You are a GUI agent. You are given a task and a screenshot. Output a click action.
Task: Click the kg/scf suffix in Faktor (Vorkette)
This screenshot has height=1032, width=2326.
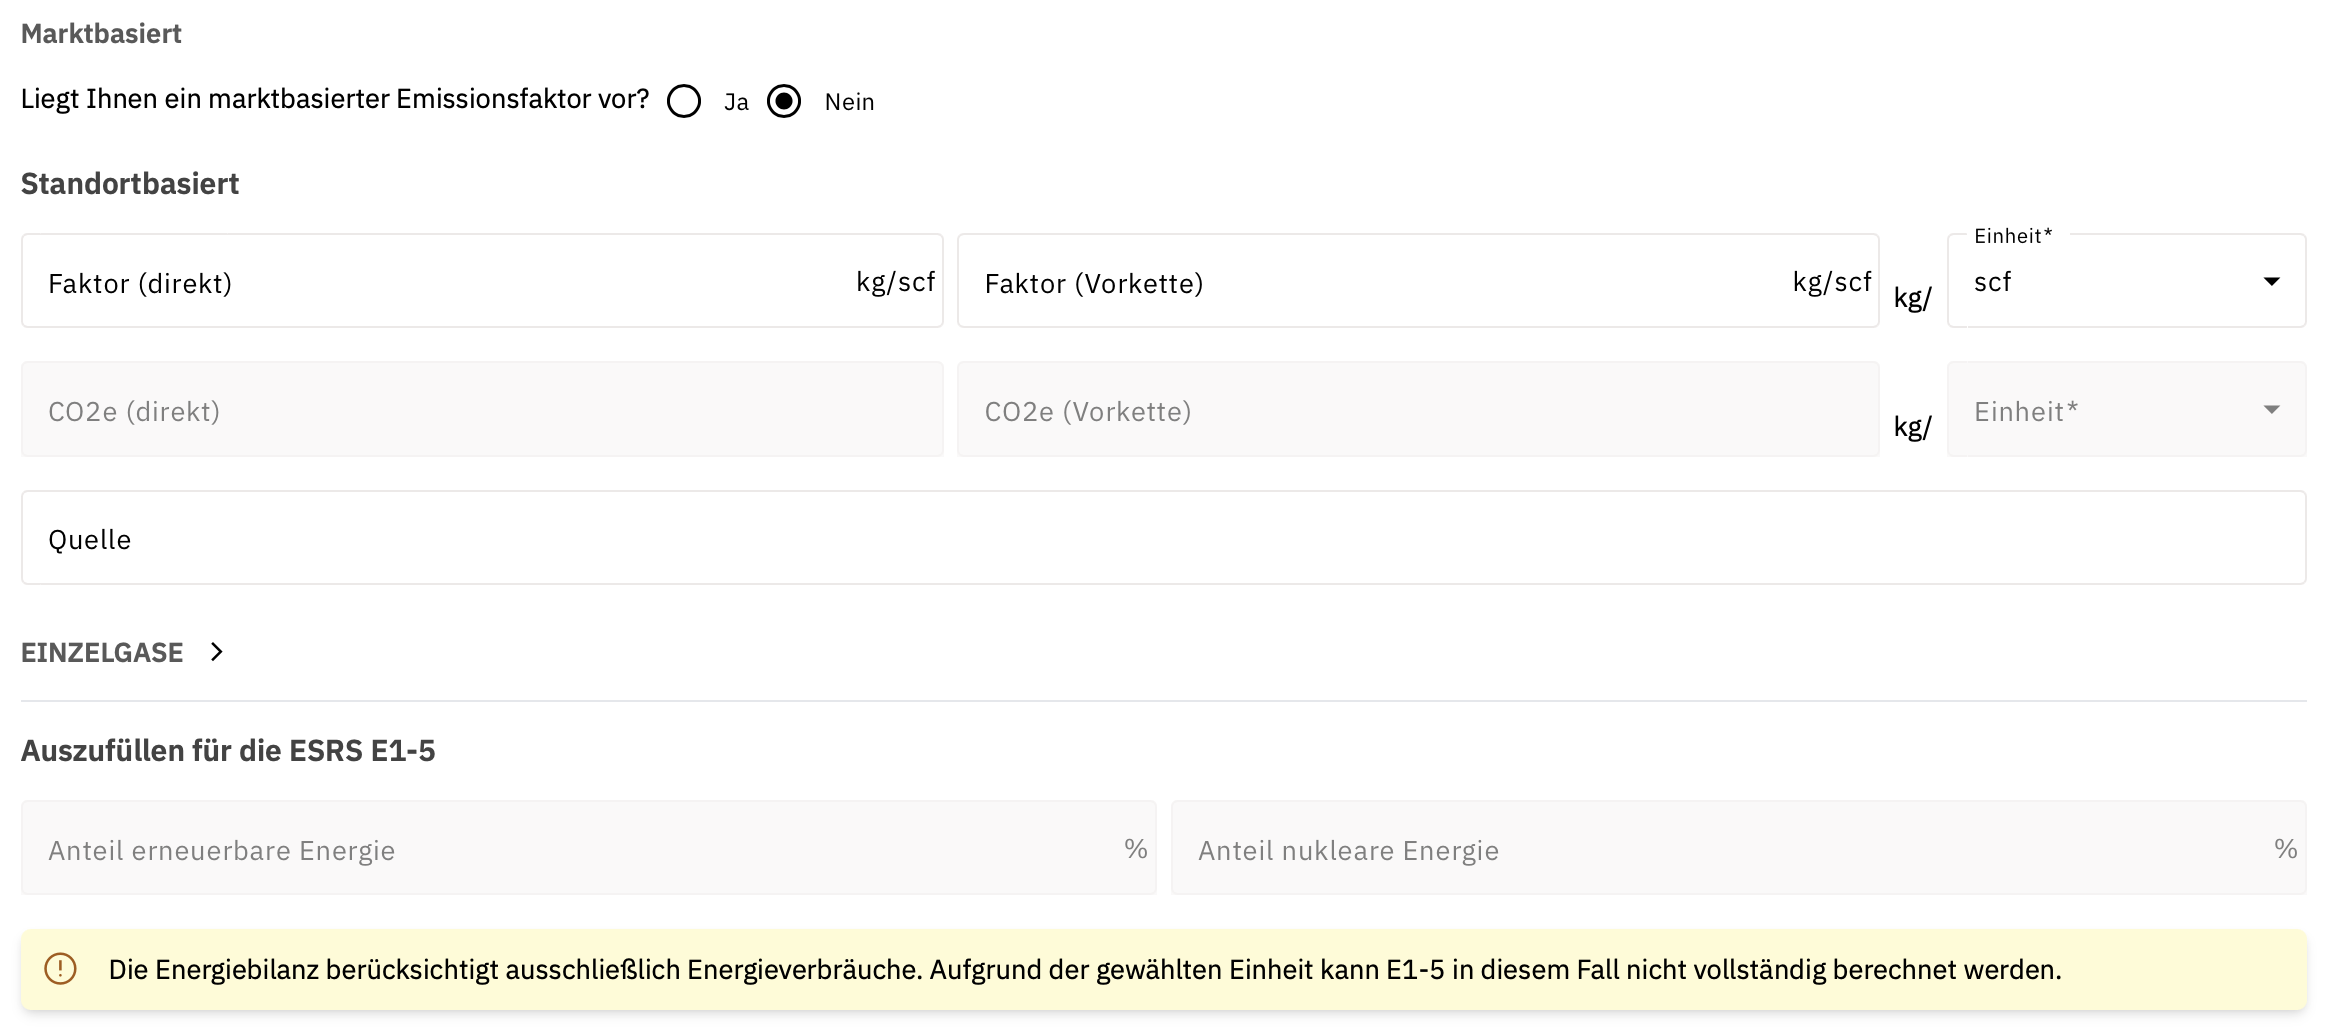click(x=1831, y=282)
